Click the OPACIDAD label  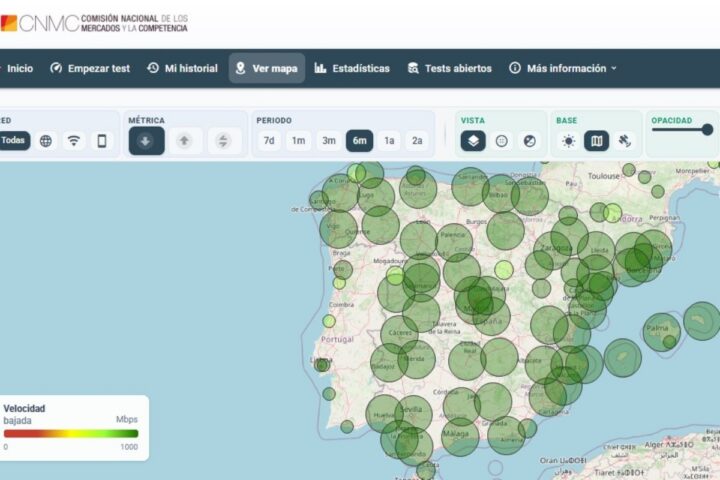(x=672, y=120)
